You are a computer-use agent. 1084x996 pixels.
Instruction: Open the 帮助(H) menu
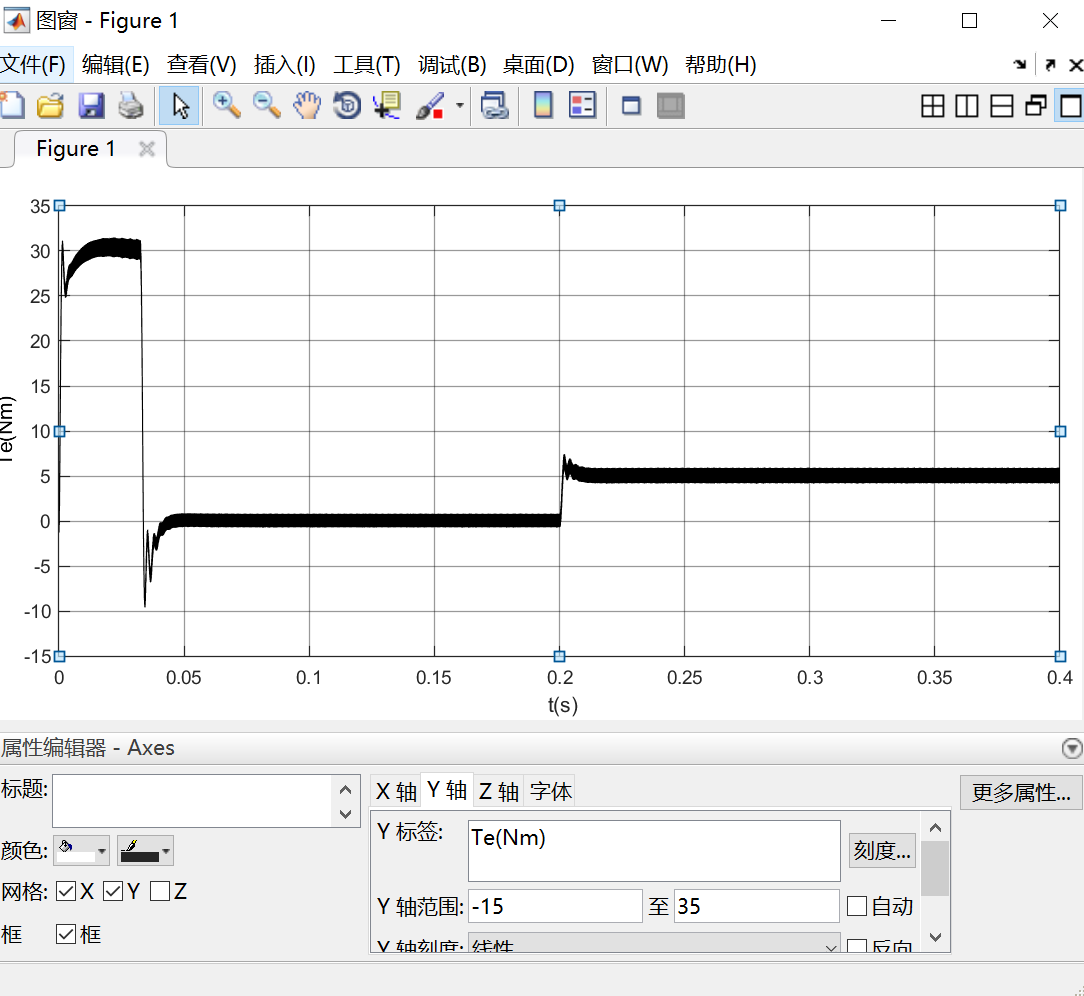720,64
